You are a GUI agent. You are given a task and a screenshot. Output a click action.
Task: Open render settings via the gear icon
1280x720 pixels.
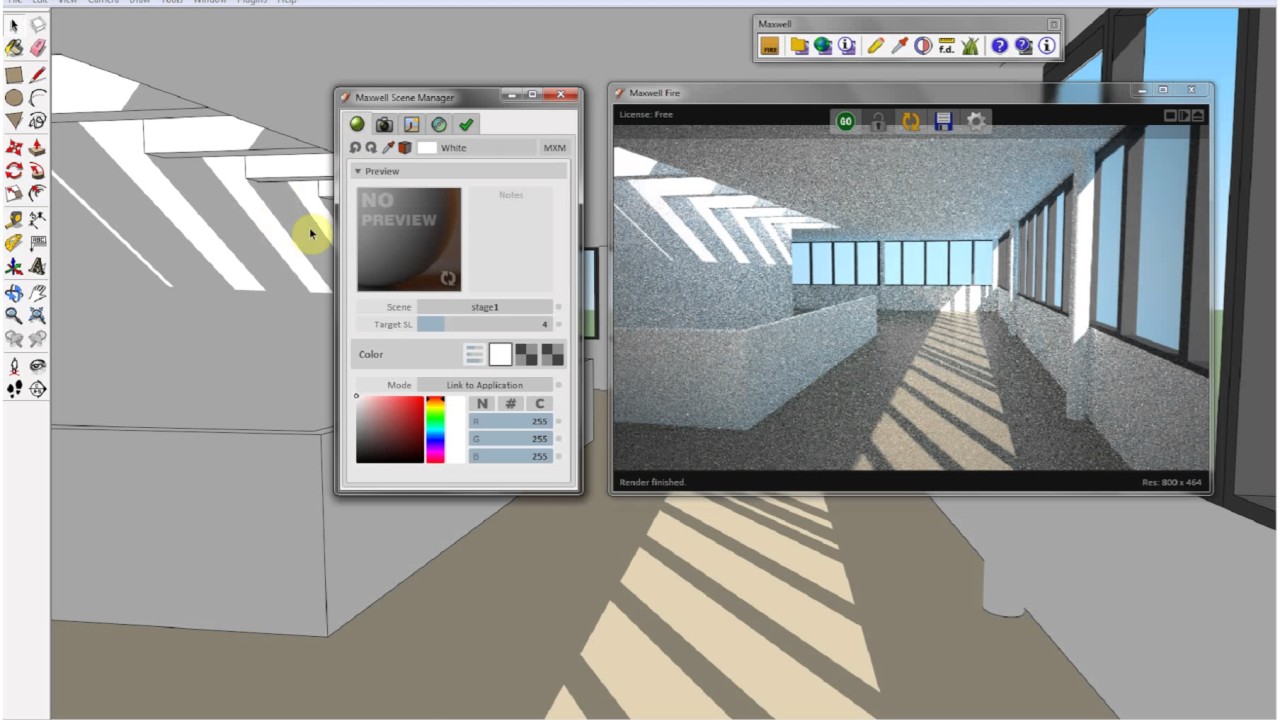tap(975, 121)
